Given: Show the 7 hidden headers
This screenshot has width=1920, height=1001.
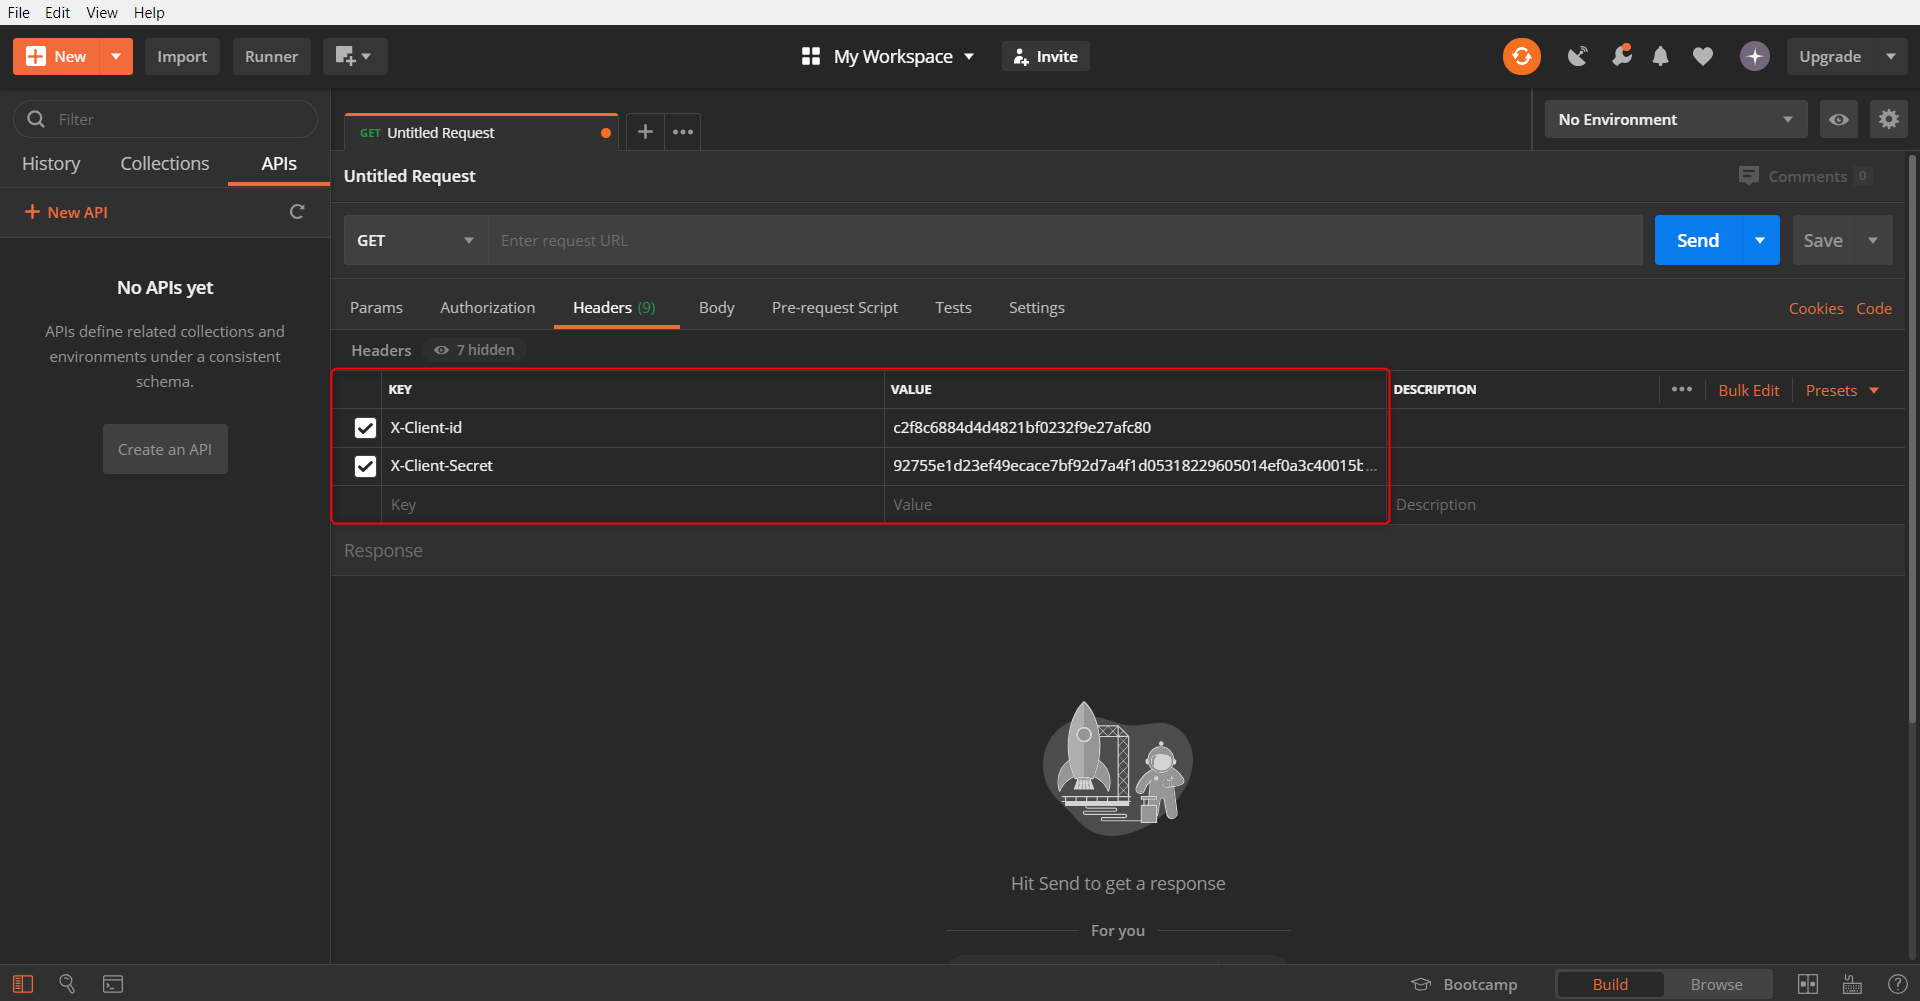Looking at the screenshot, I should (x=475, y=350).
